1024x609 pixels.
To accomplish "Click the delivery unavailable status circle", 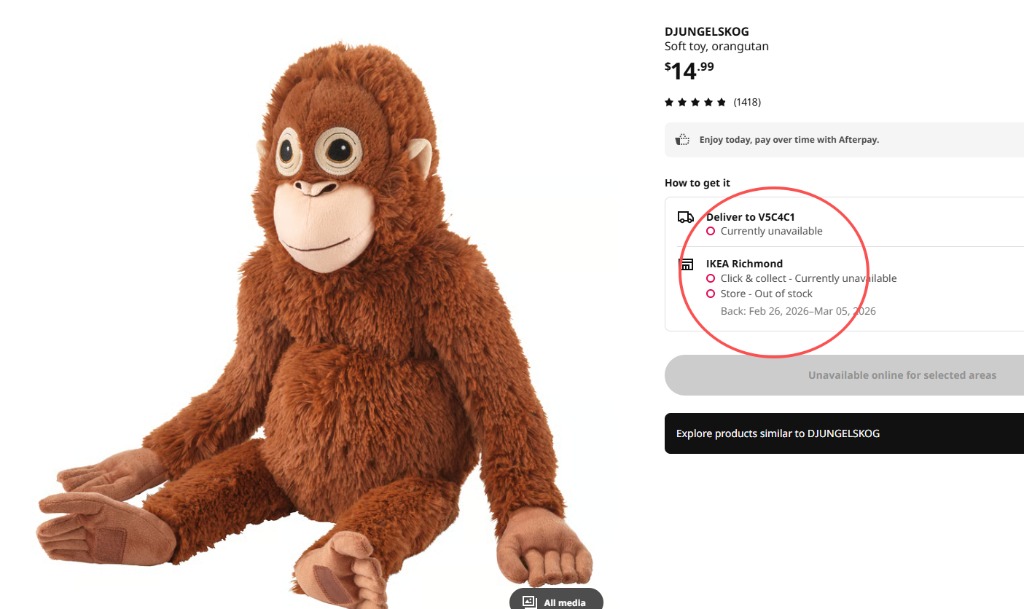I will pos(711,231).
